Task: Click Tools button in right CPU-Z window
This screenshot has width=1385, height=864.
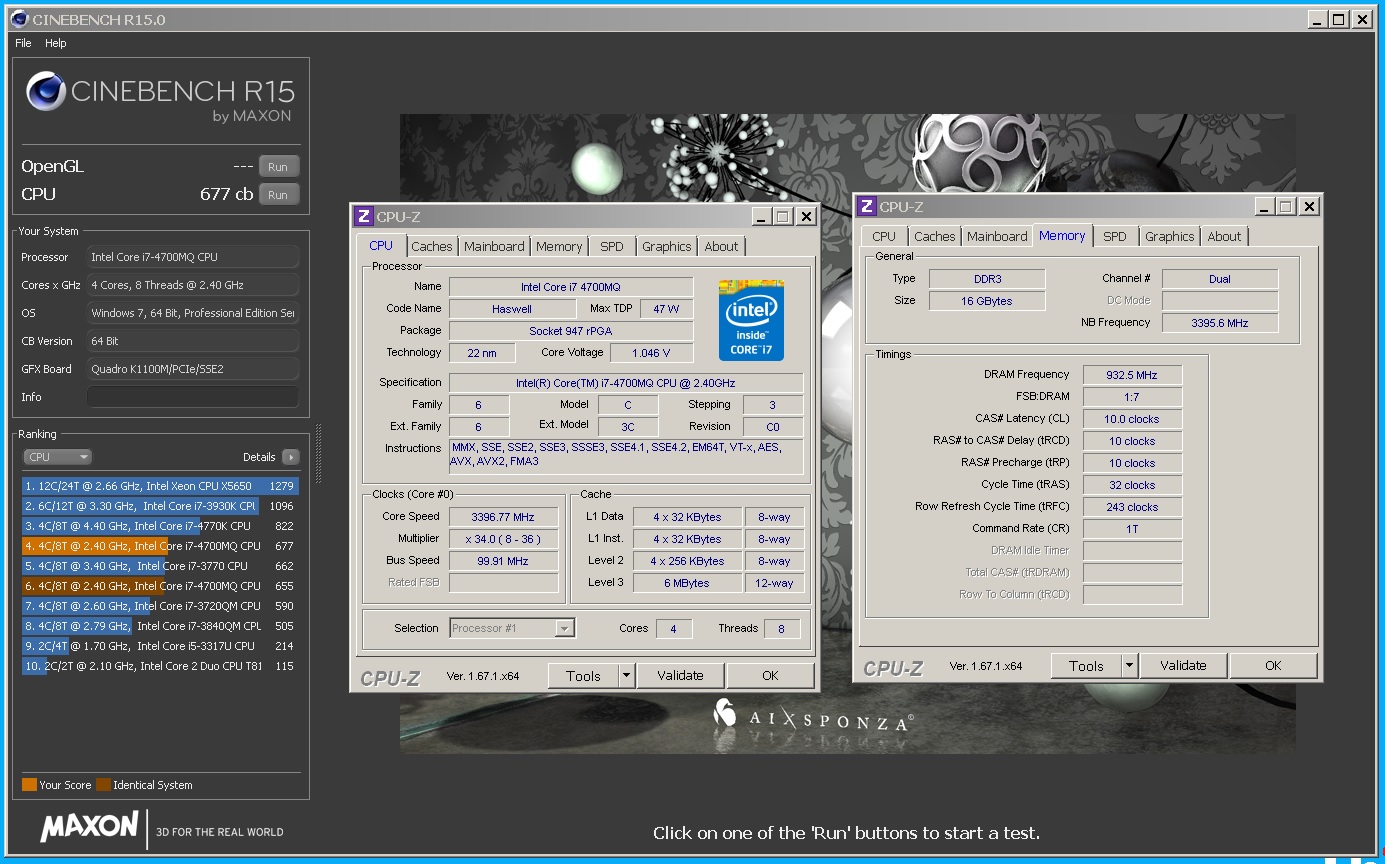Action: click(x=1086, y=666)
